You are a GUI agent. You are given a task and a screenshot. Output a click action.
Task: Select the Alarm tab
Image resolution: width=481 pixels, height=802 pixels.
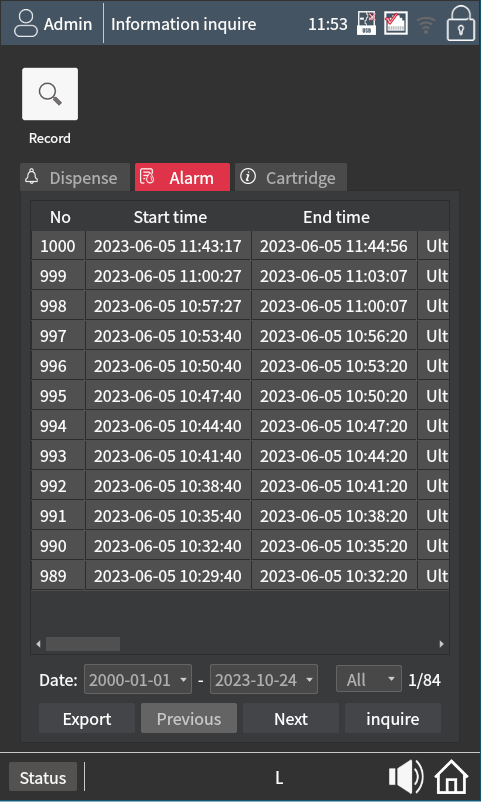[182, 177]
